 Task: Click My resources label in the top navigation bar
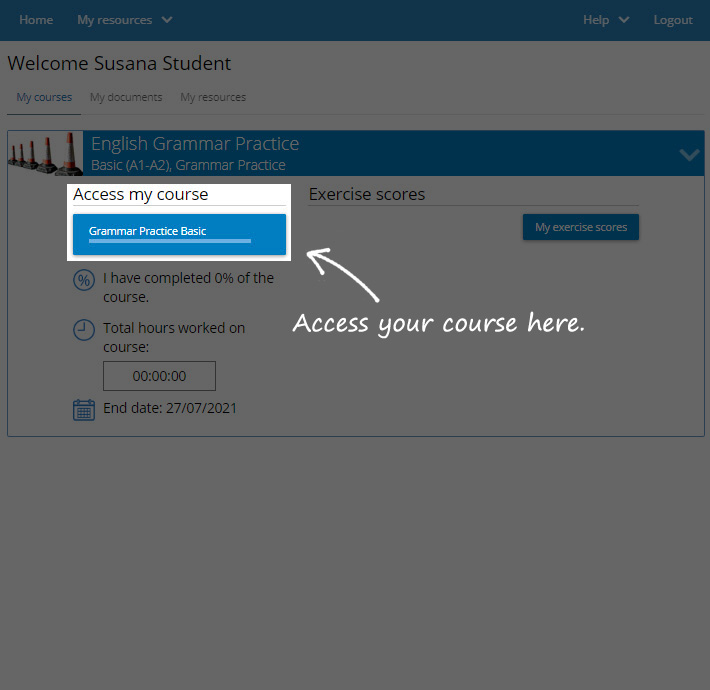pyautogui.click(x=114, y=20)
